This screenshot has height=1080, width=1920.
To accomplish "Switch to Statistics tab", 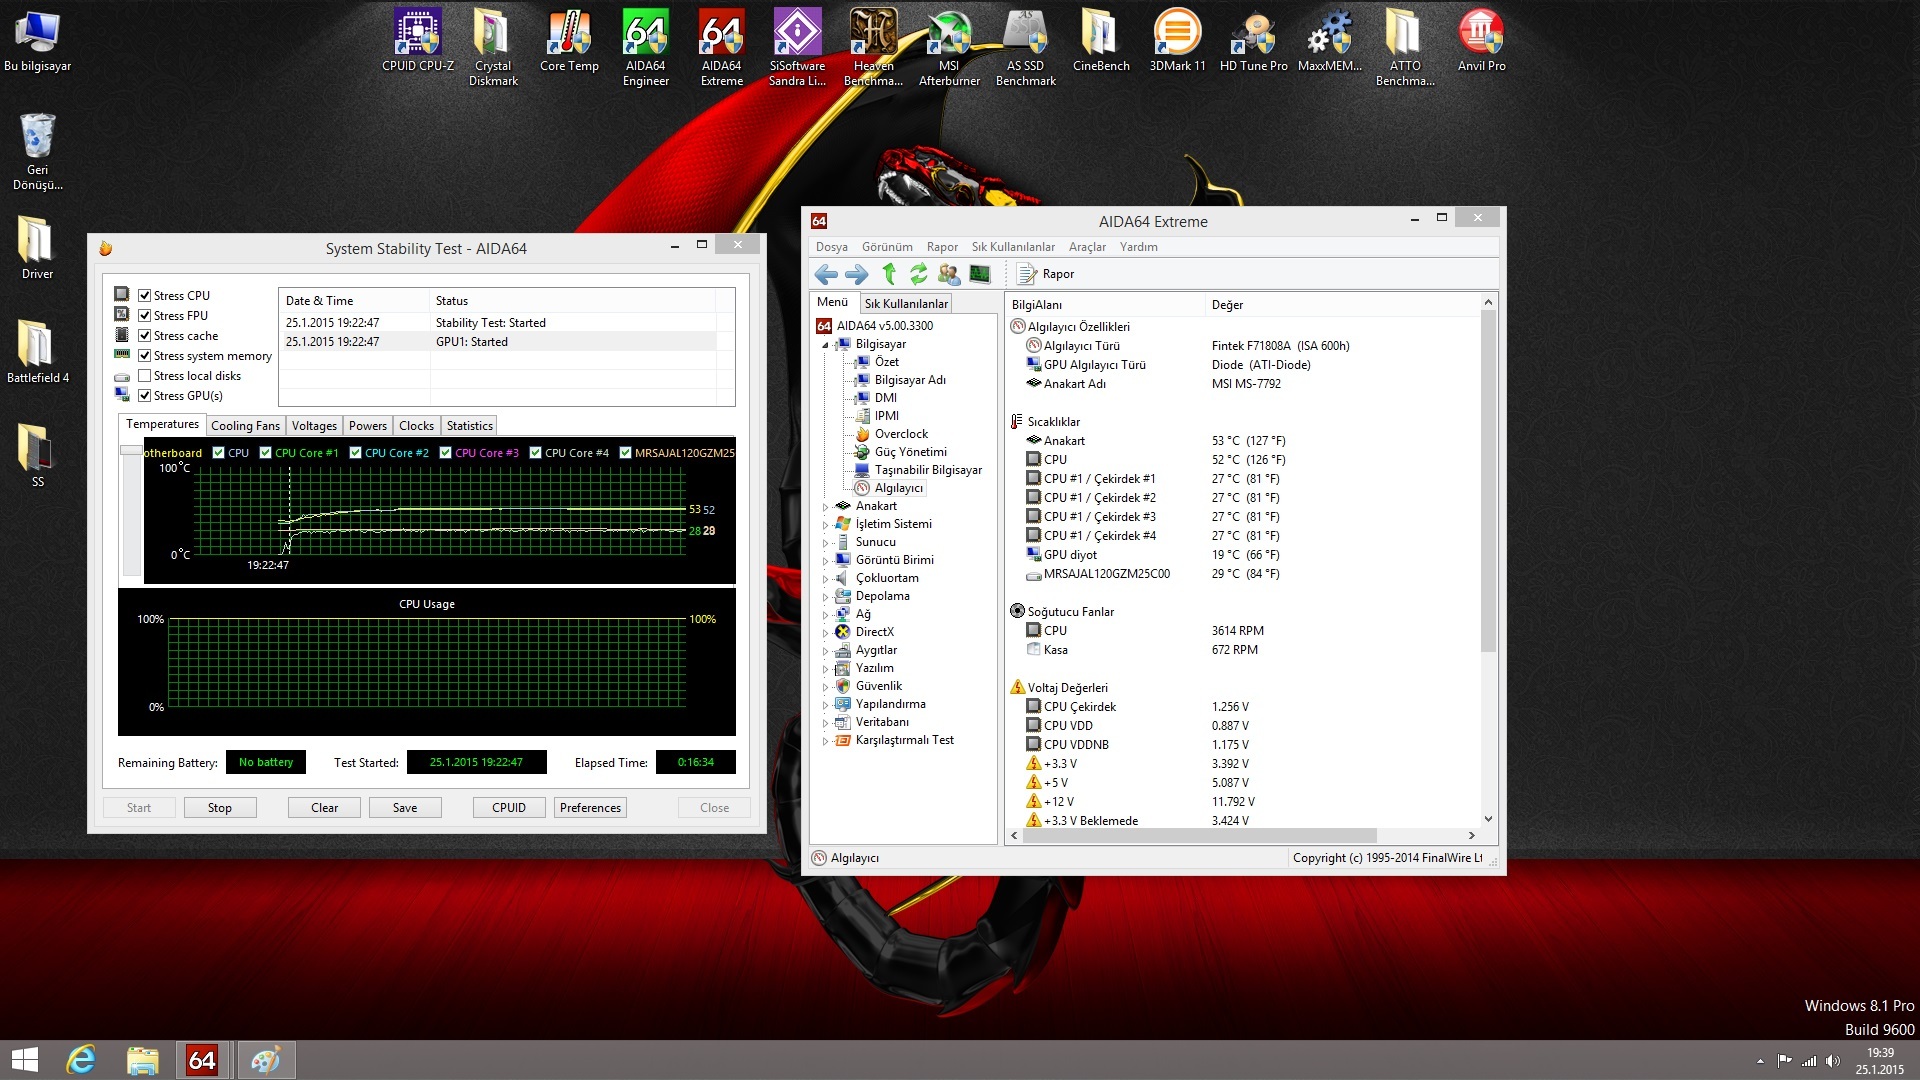I will (x=469, y=426).
